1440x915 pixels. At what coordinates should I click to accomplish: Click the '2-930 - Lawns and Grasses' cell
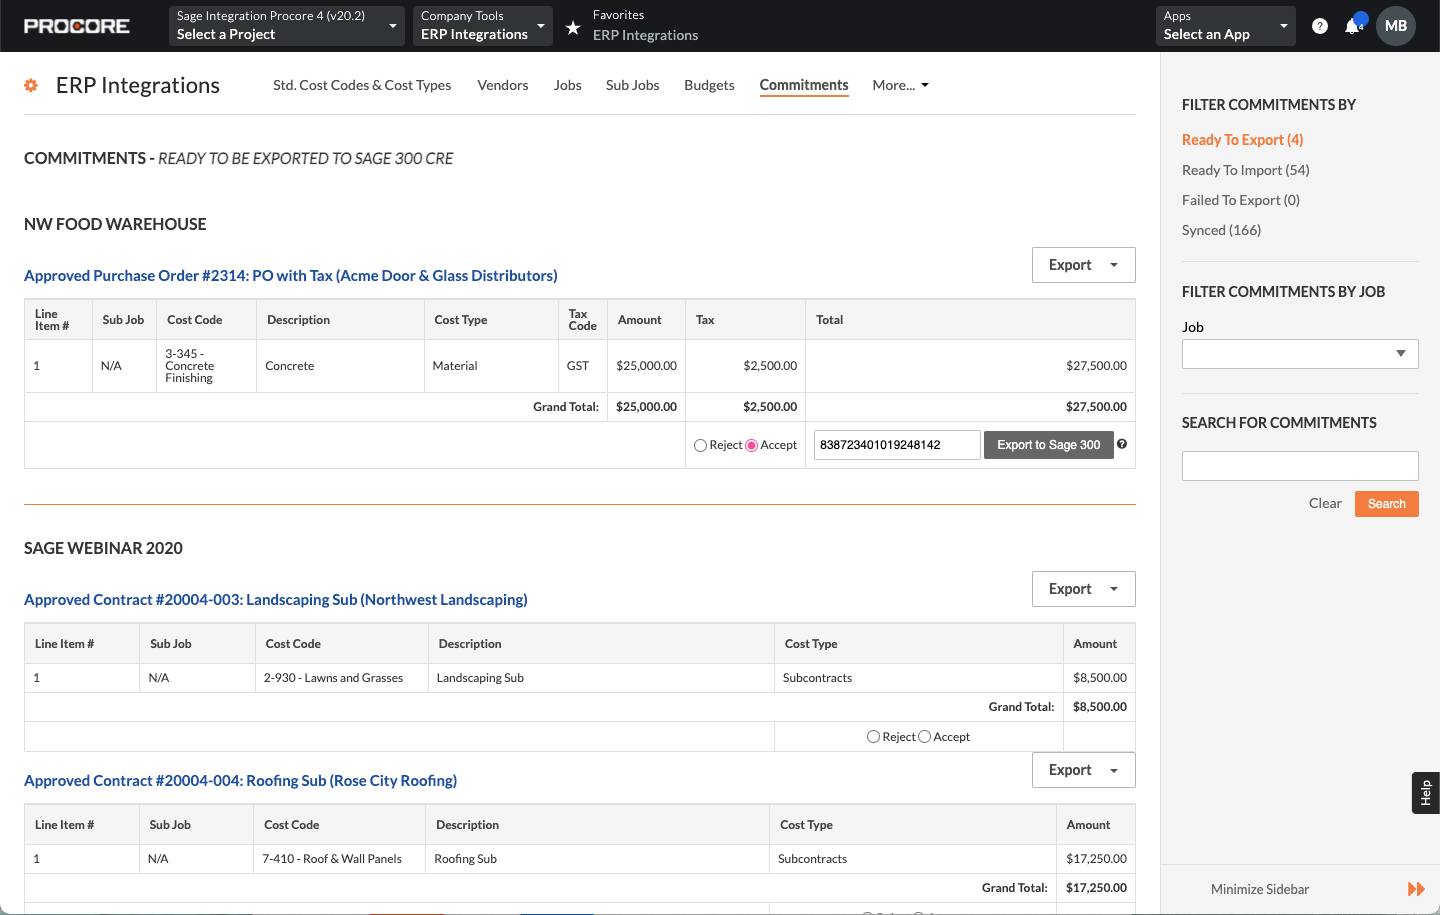tap(341, 678)
